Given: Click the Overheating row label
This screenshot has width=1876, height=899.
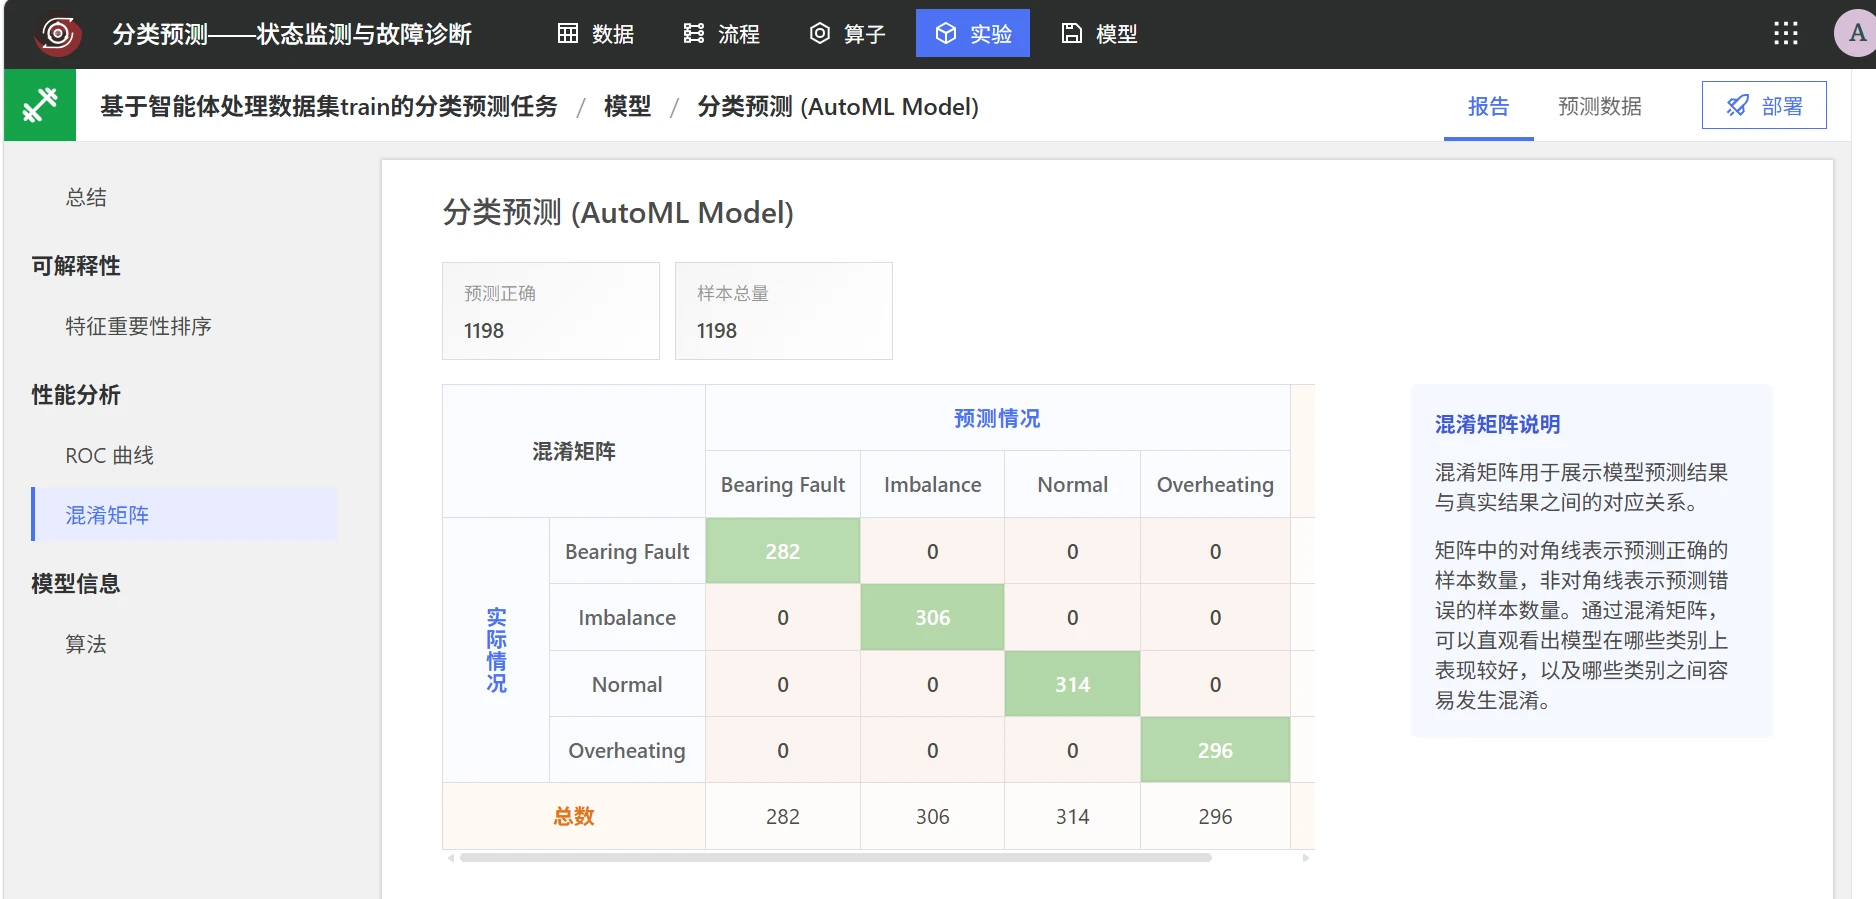Looking at the screenshot, I should click(x=627, y=750).
